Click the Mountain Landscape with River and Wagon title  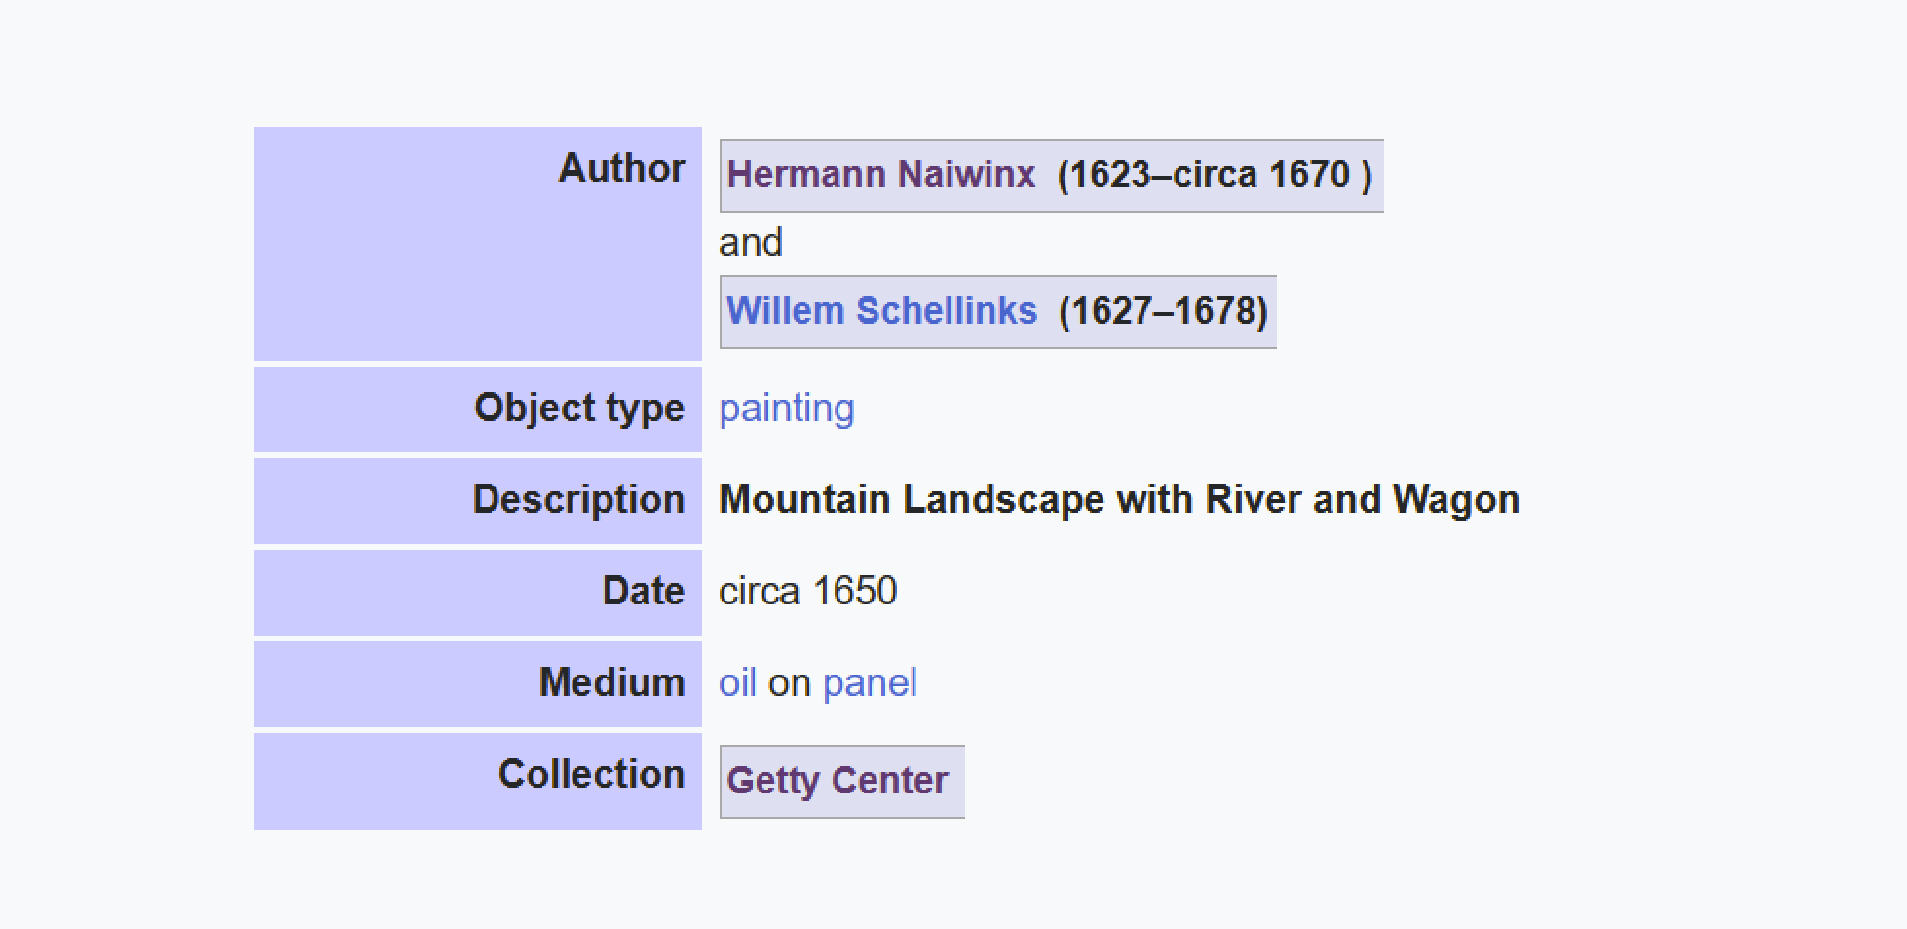pyautogui.click(x=1119, y=500)
